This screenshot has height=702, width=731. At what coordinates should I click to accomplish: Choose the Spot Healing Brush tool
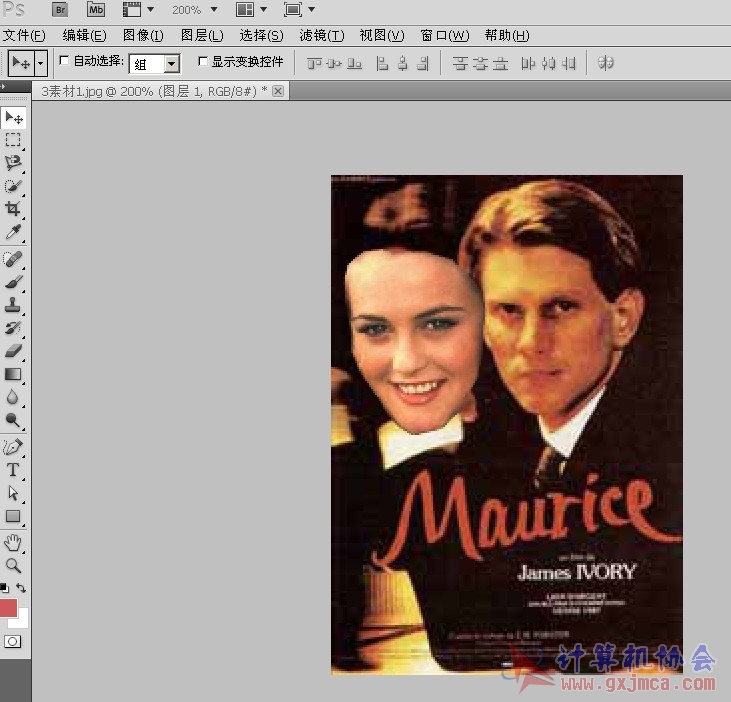(13, 259)
